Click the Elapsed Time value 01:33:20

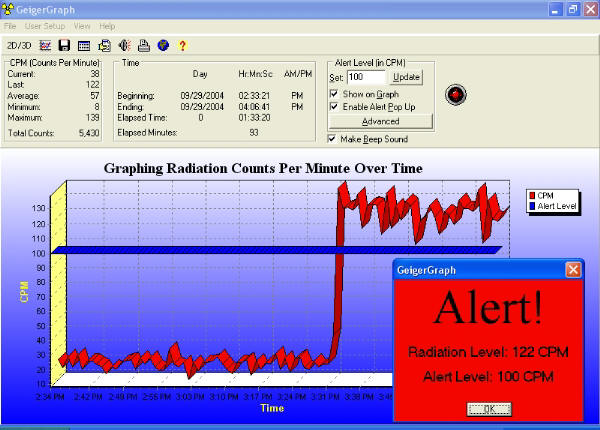click(x=254, y=117)
